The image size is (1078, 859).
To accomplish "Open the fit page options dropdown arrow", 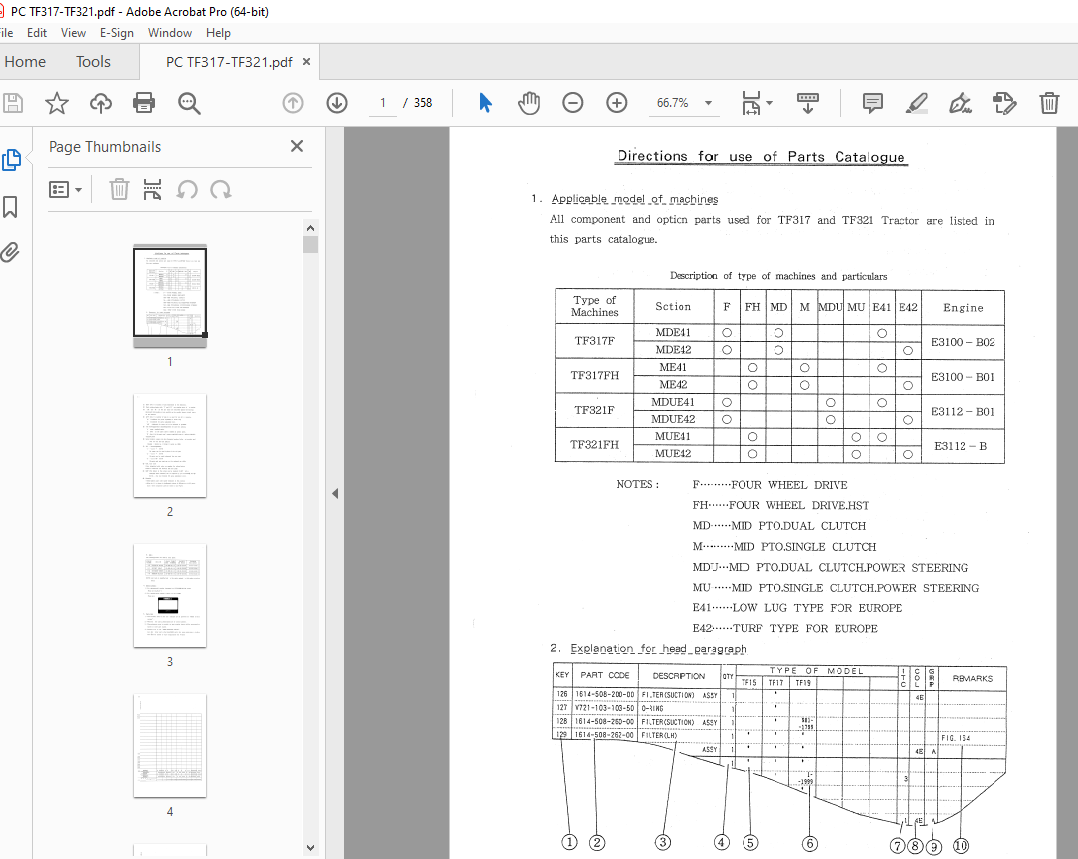I will click(769, 103).
